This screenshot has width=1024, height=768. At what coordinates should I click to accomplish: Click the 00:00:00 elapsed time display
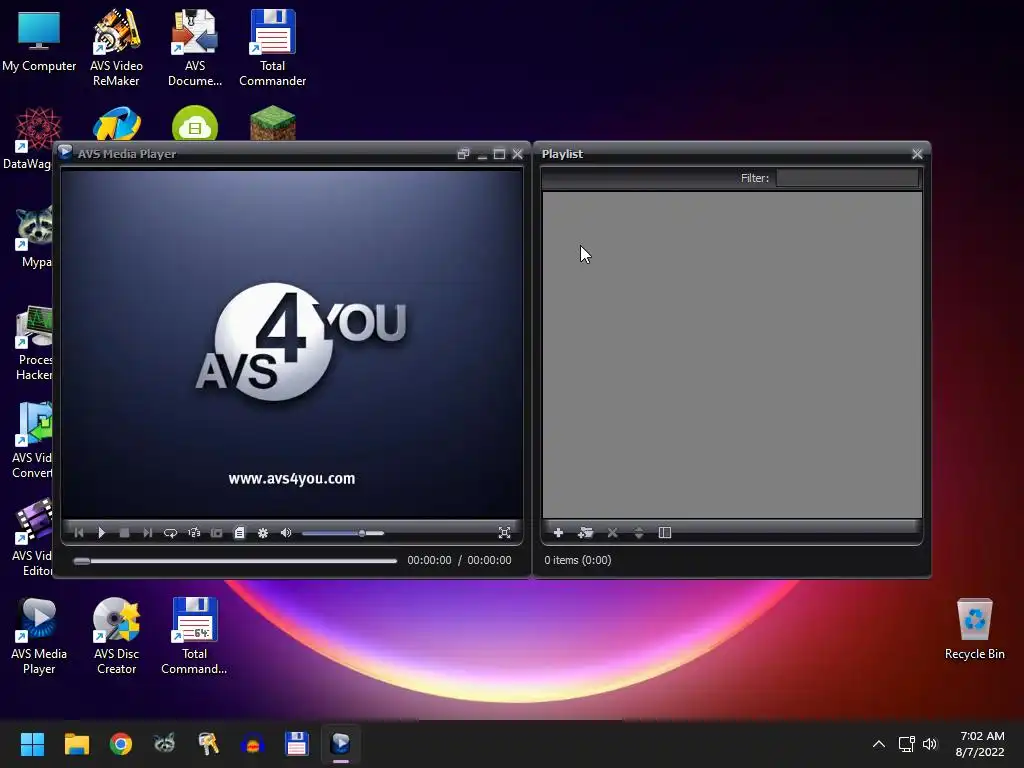[x=429, y=560]
